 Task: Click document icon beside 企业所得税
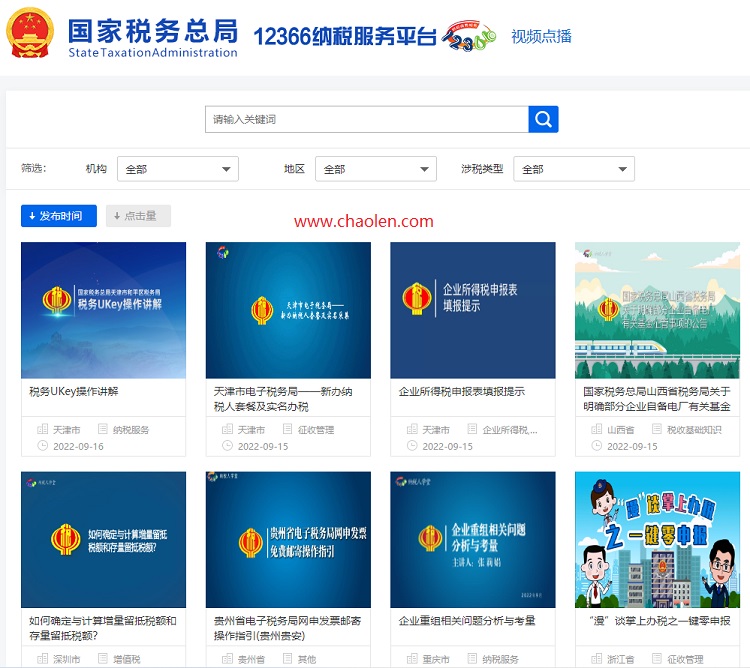click(x=472, y=429)
